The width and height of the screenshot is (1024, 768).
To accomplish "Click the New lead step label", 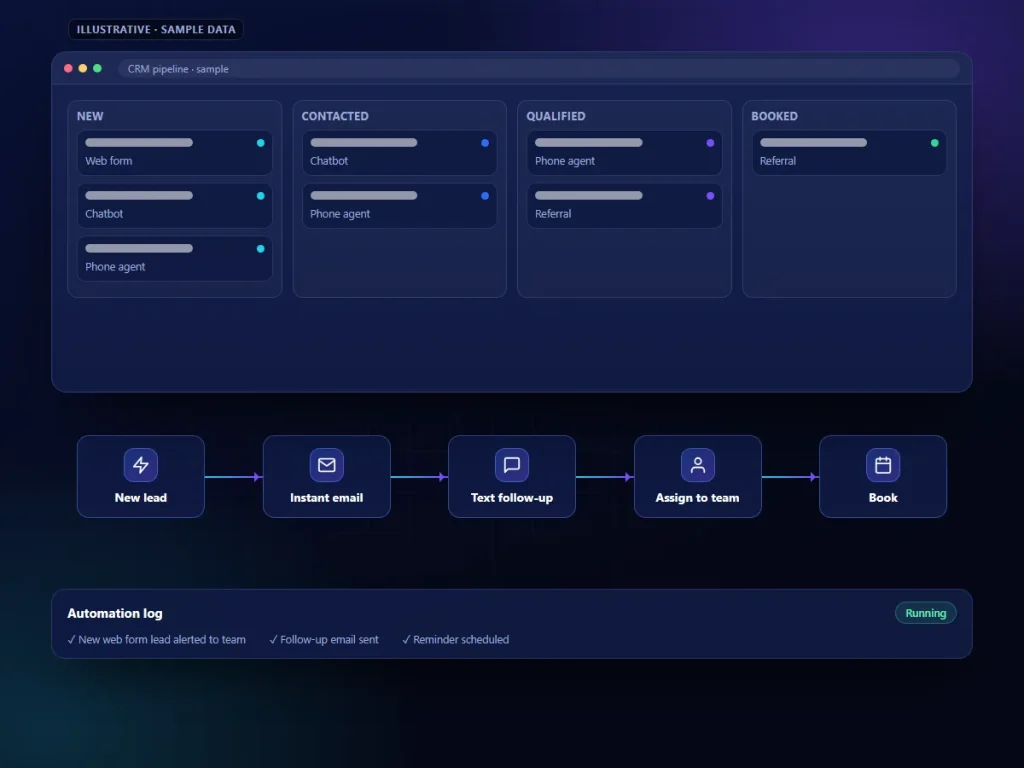I will point(140,498).
